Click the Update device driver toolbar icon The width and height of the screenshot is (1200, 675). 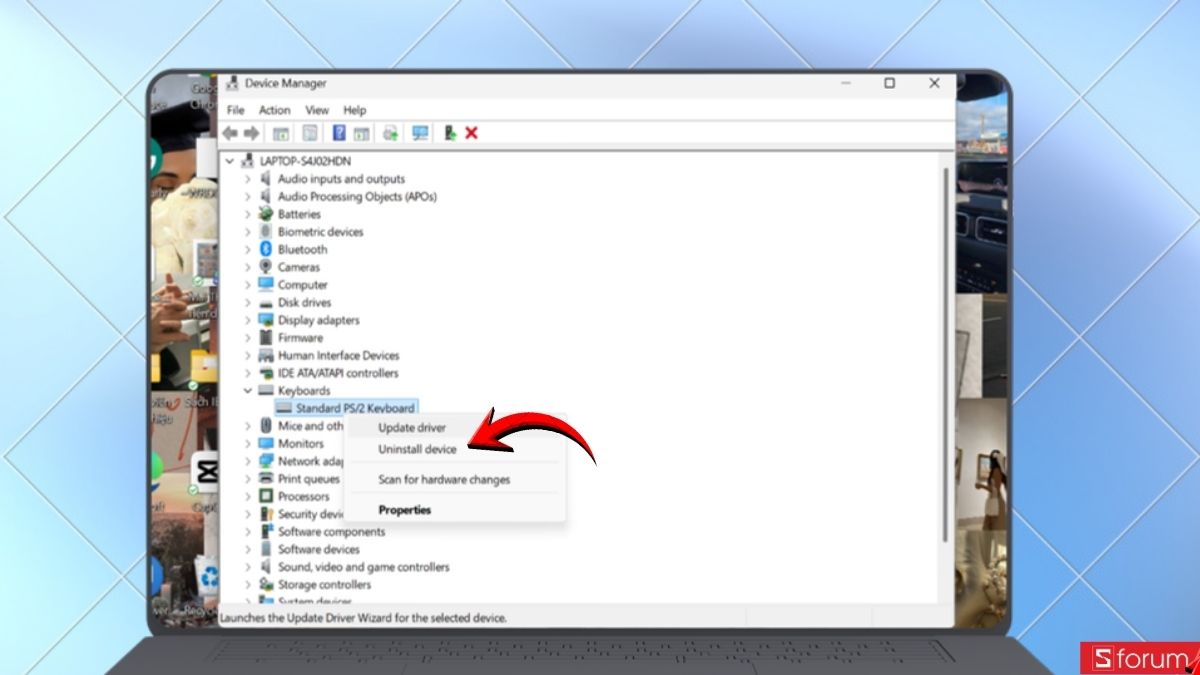point(391,133)
